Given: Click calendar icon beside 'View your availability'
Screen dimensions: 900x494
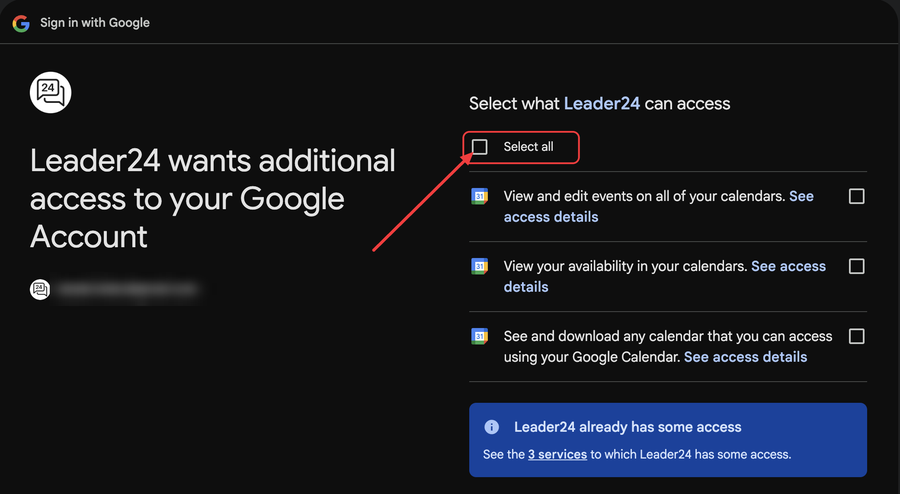Looking at the screenshot, I should 480,266.
